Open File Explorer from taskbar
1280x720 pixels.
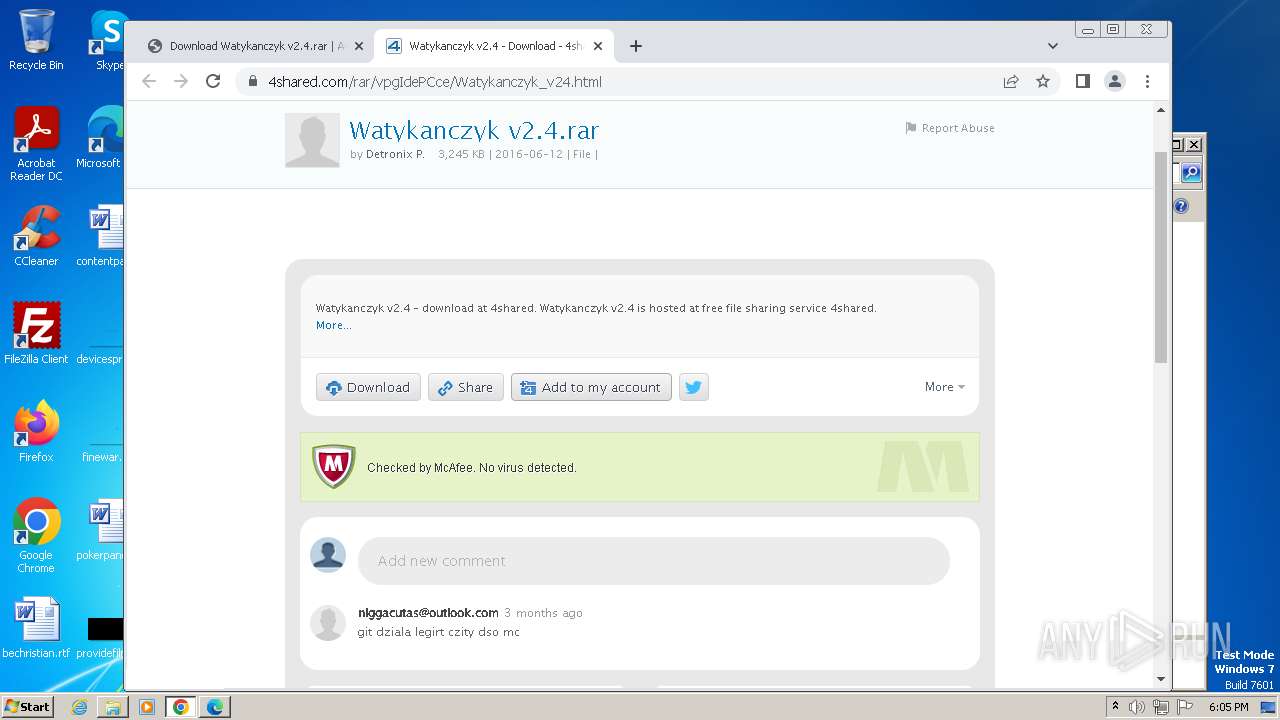coord(113,707)
